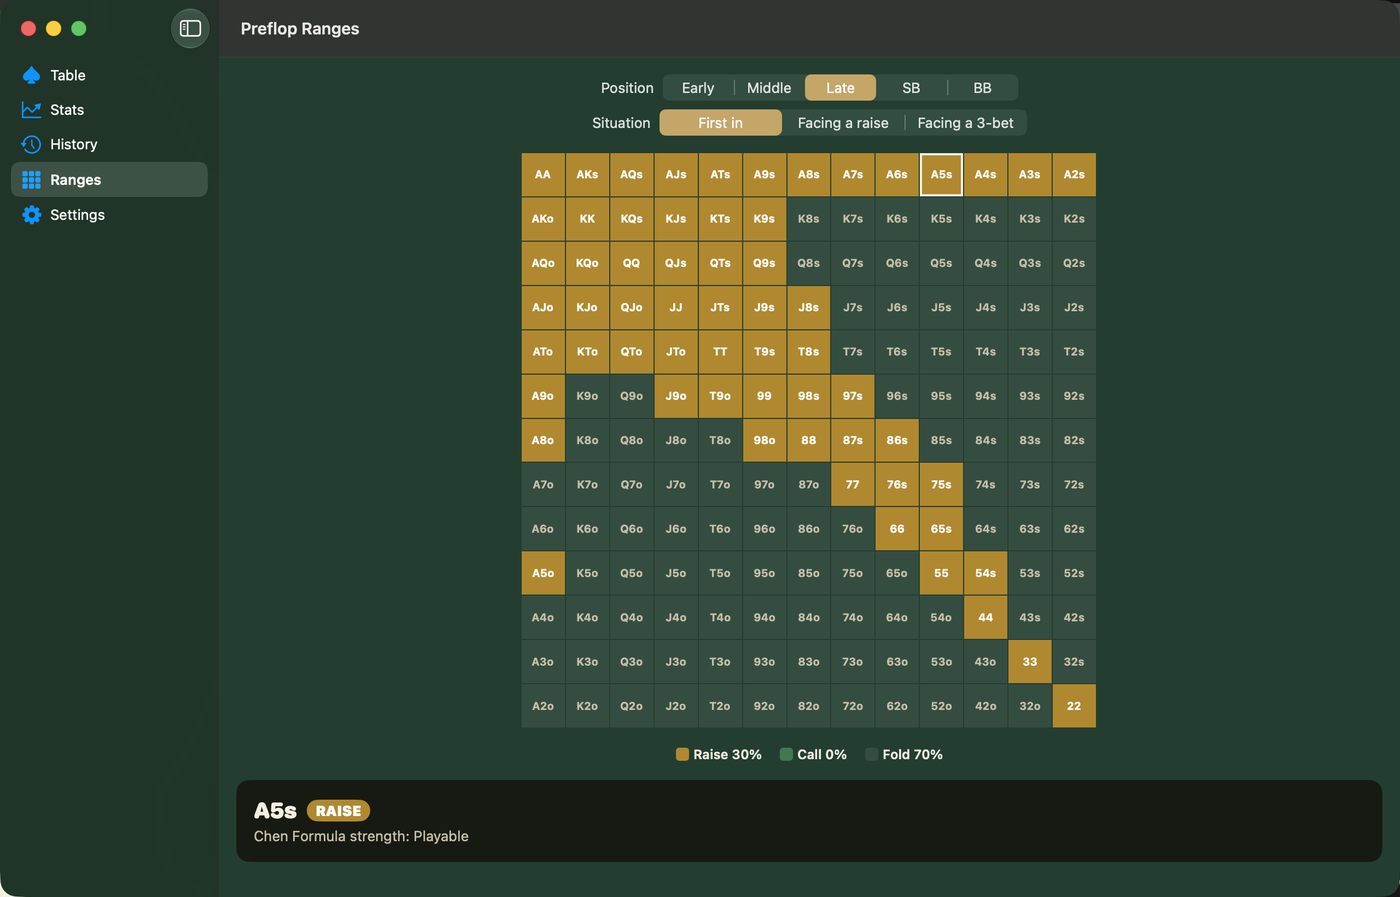The height and width of the screenshot is (897, 1400).
Task: Select the KK hand cell
Action: pos(587,219)
